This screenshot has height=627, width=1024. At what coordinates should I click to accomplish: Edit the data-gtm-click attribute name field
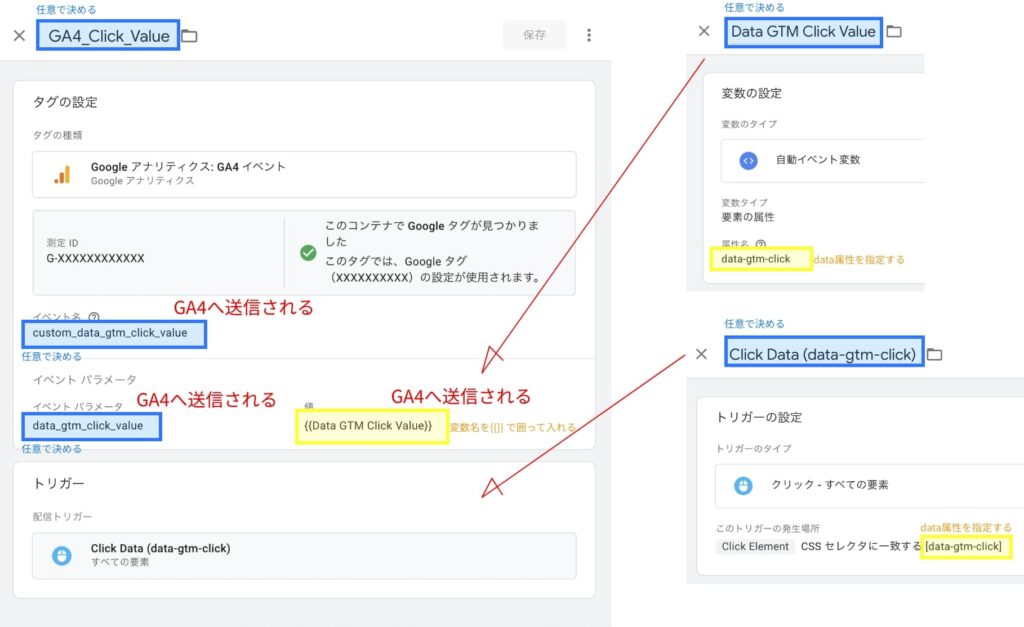760,260
